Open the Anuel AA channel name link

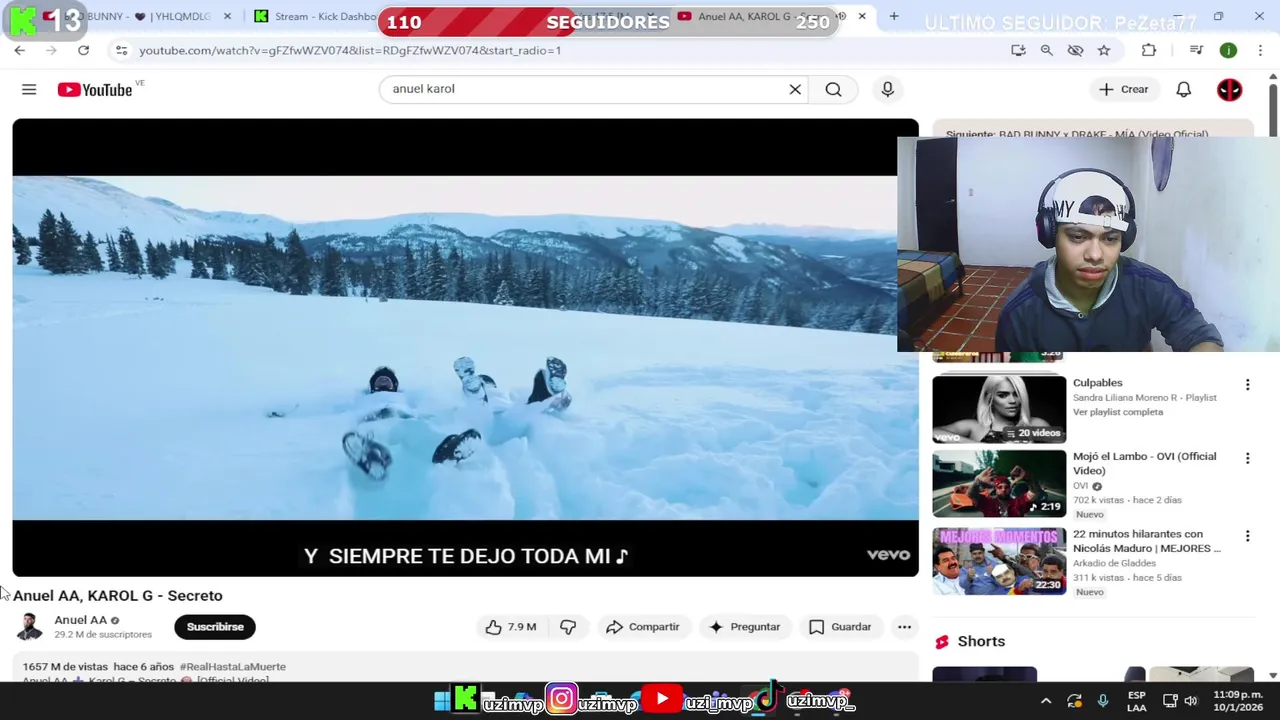pos(80,620)
